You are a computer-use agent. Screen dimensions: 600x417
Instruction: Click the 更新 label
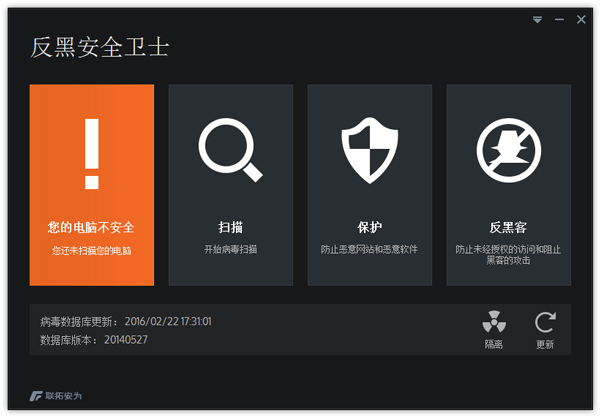pos(545,344)
